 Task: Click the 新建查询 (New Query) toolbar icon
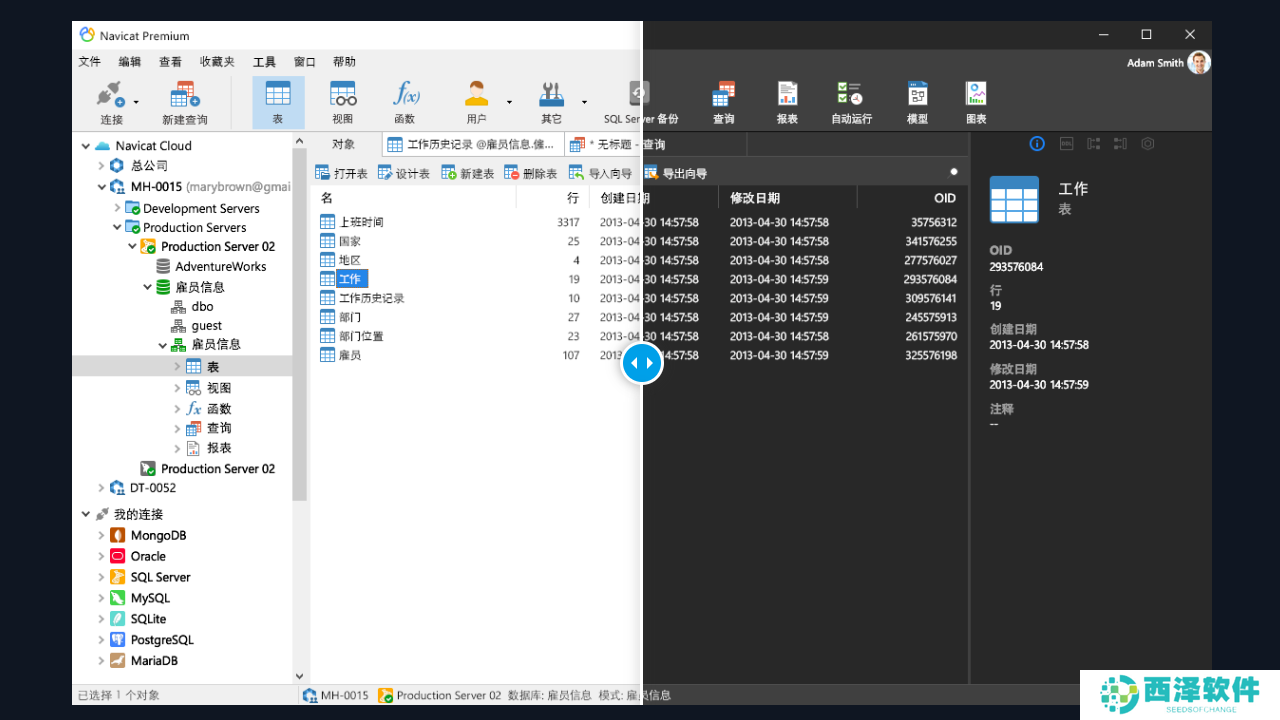click(184, 95)
